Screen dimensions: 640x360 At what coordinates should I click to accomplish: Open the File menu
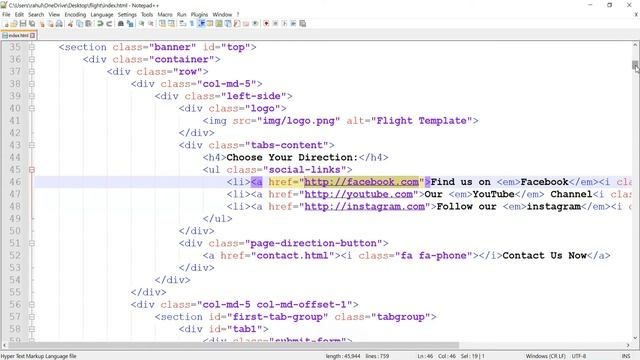click(6, 14)
